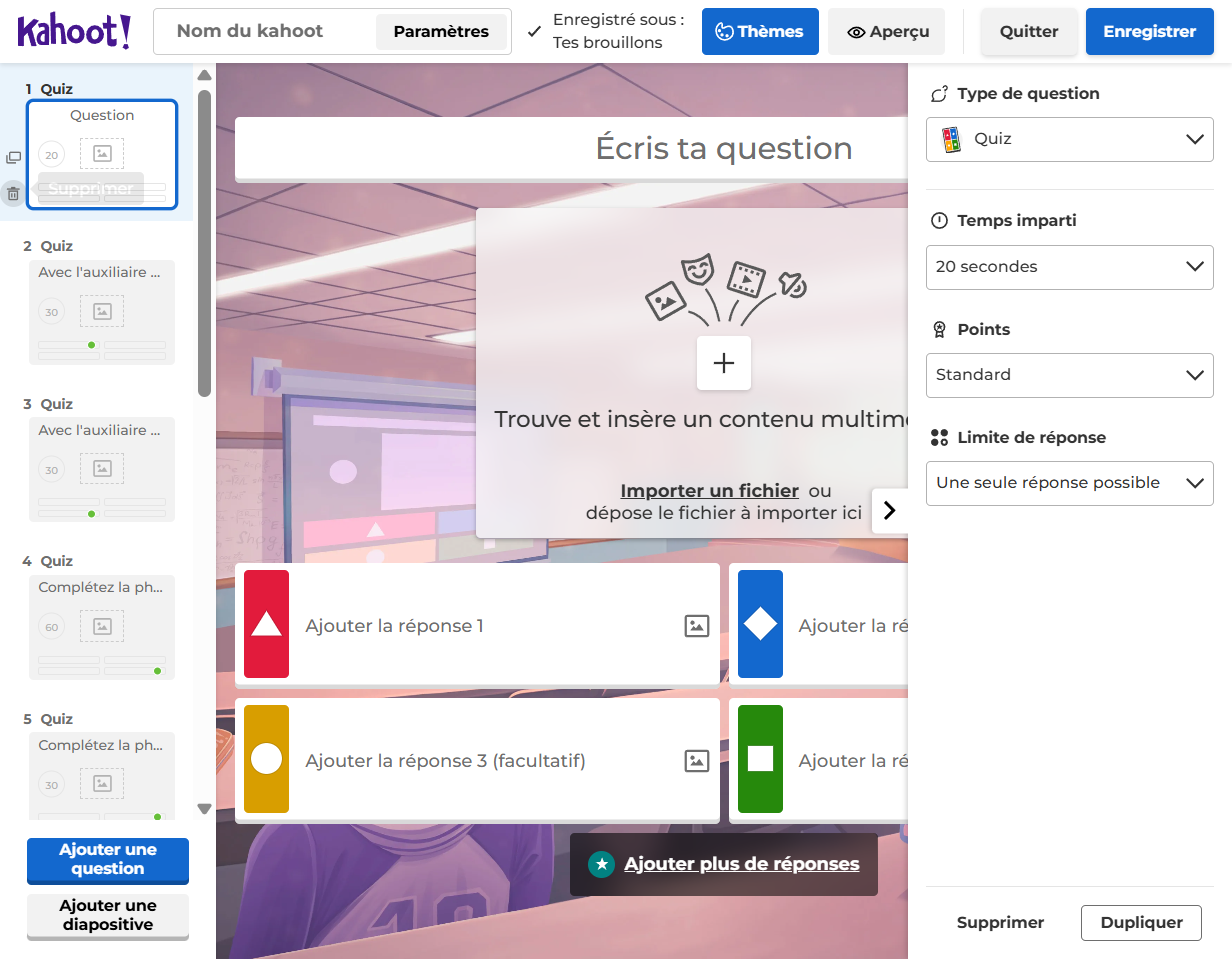Open the Thèmes panel
This screenshot has width=1232, height=959.
760,32
